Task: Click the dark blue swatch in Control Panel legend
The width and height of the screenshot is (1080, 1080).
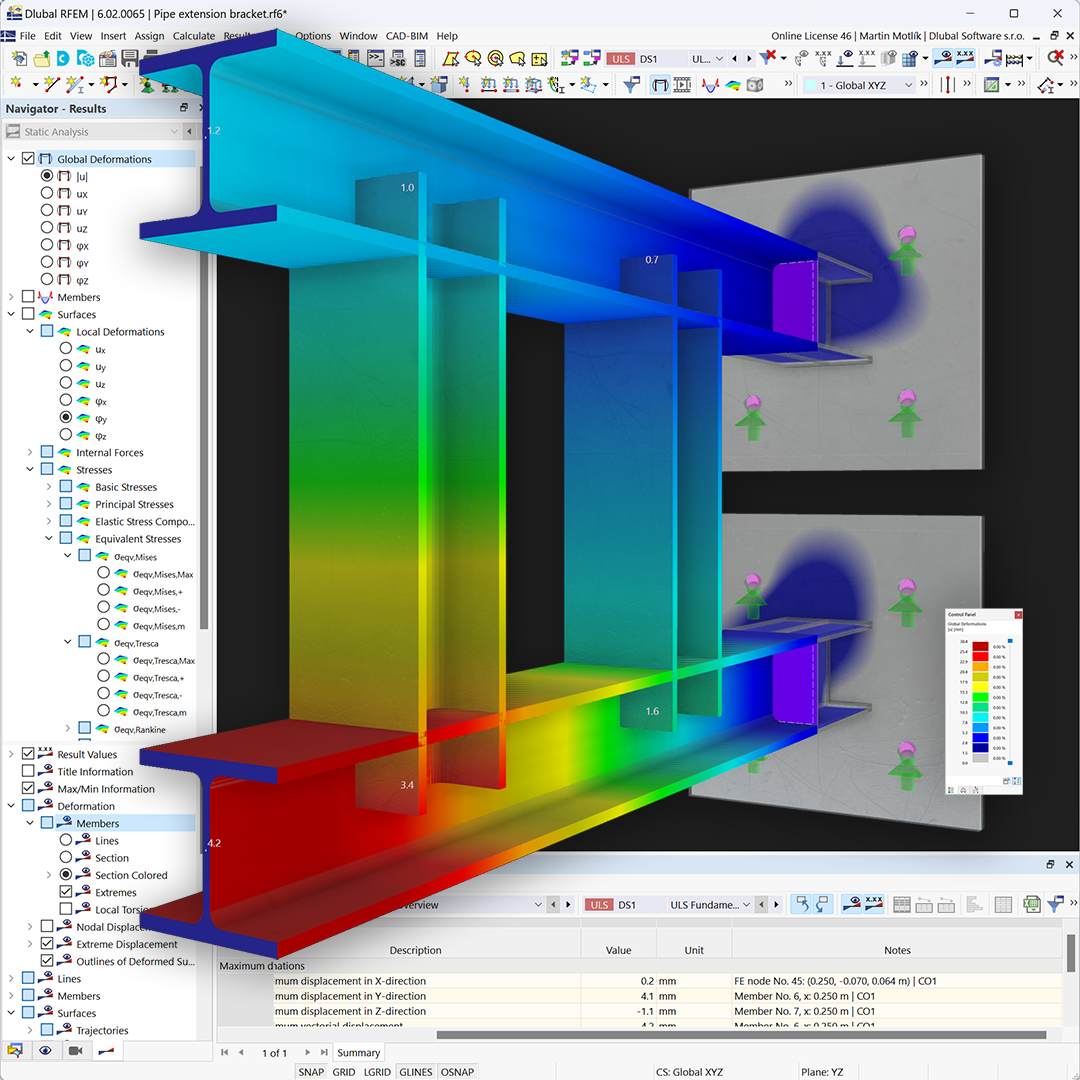Action: point(980,747)
